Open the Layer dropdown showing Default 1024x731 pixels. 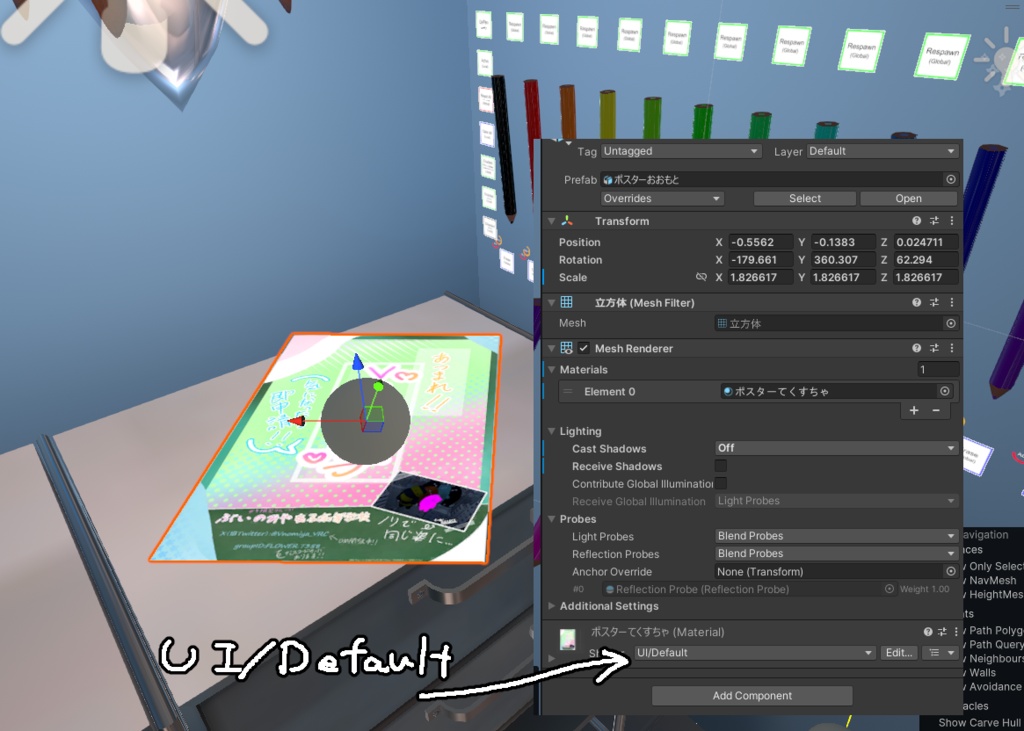coord(882,151)
